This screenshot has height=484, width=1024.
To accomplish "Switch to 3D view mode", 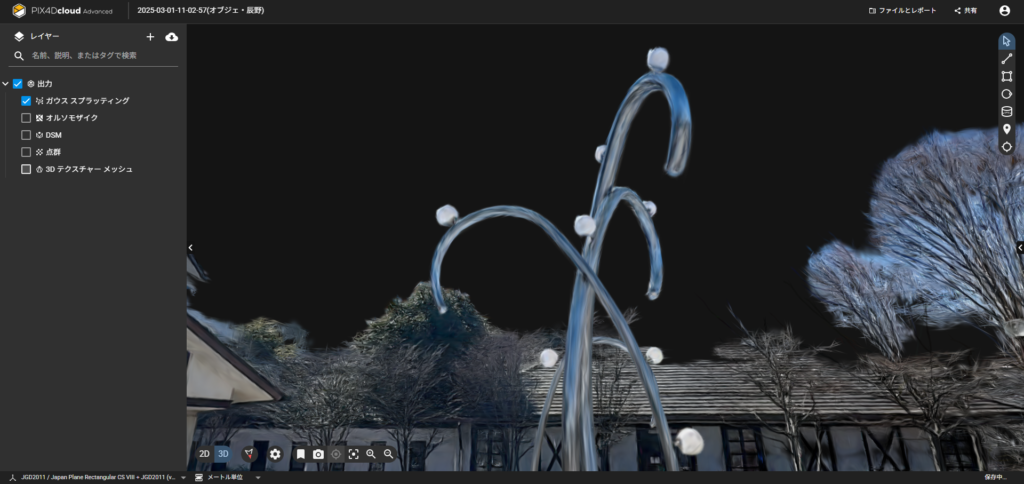I will tap(223, 454).
